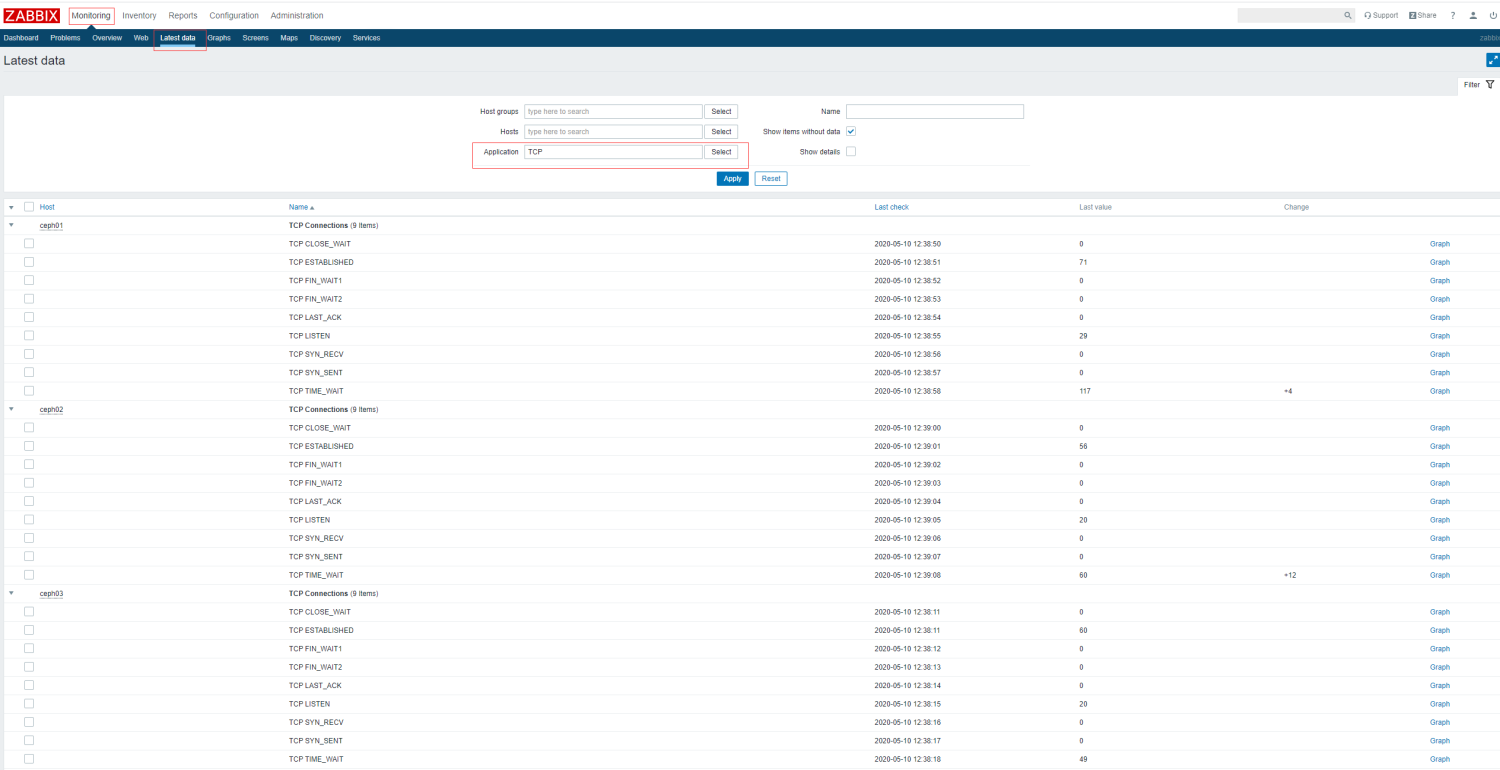Viewport: 1500px width, 770px height.
Task: Collapse the ceph02 TCP Connections group
Action: coord(11,409)
